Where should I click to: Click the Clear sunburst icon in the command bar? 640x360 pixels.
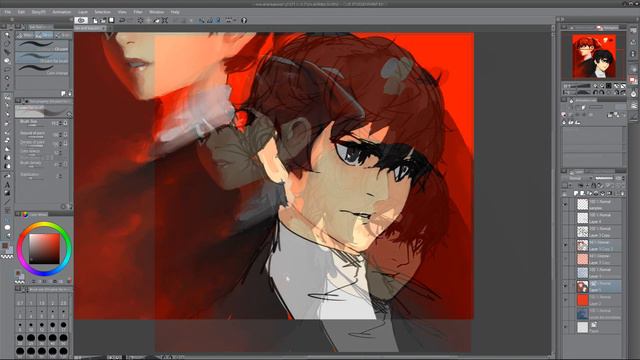140,20
